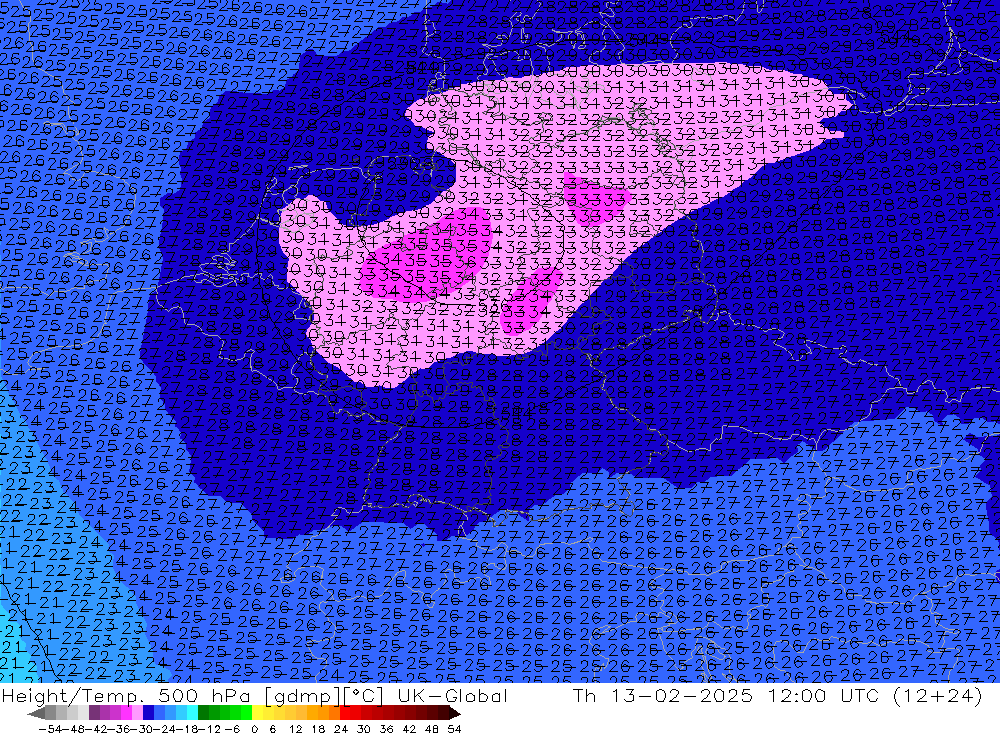Select the light pink swatch above -30
Screen dimensions: 1000x733
tap(137, 713)
